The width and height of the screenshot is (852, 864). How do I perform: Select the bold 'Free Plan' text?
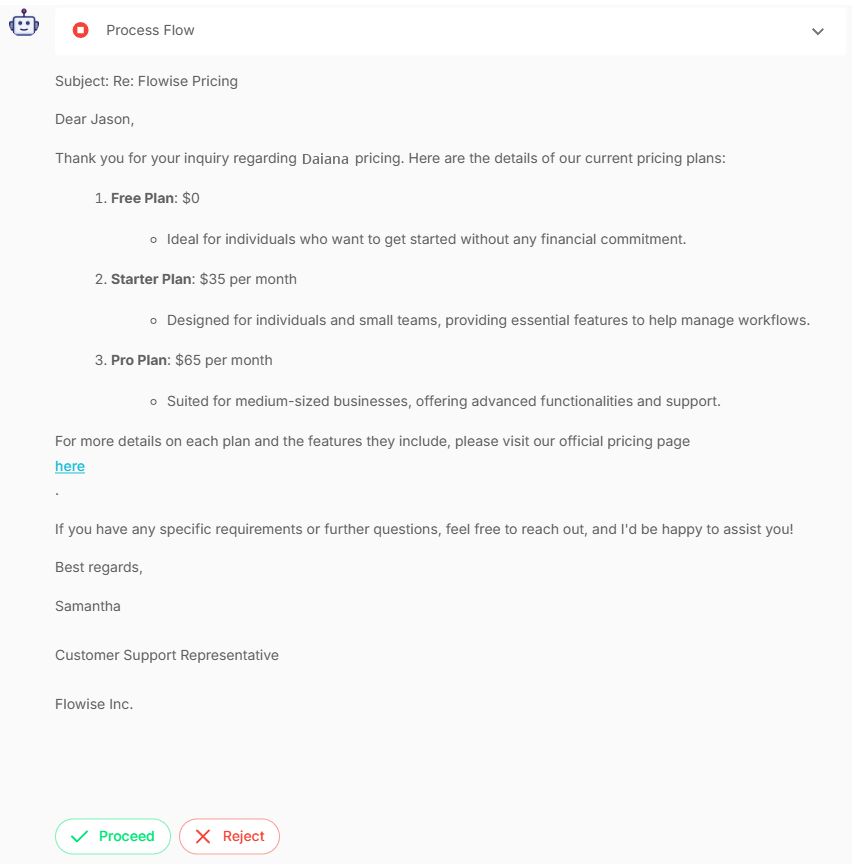pos(142,198)
